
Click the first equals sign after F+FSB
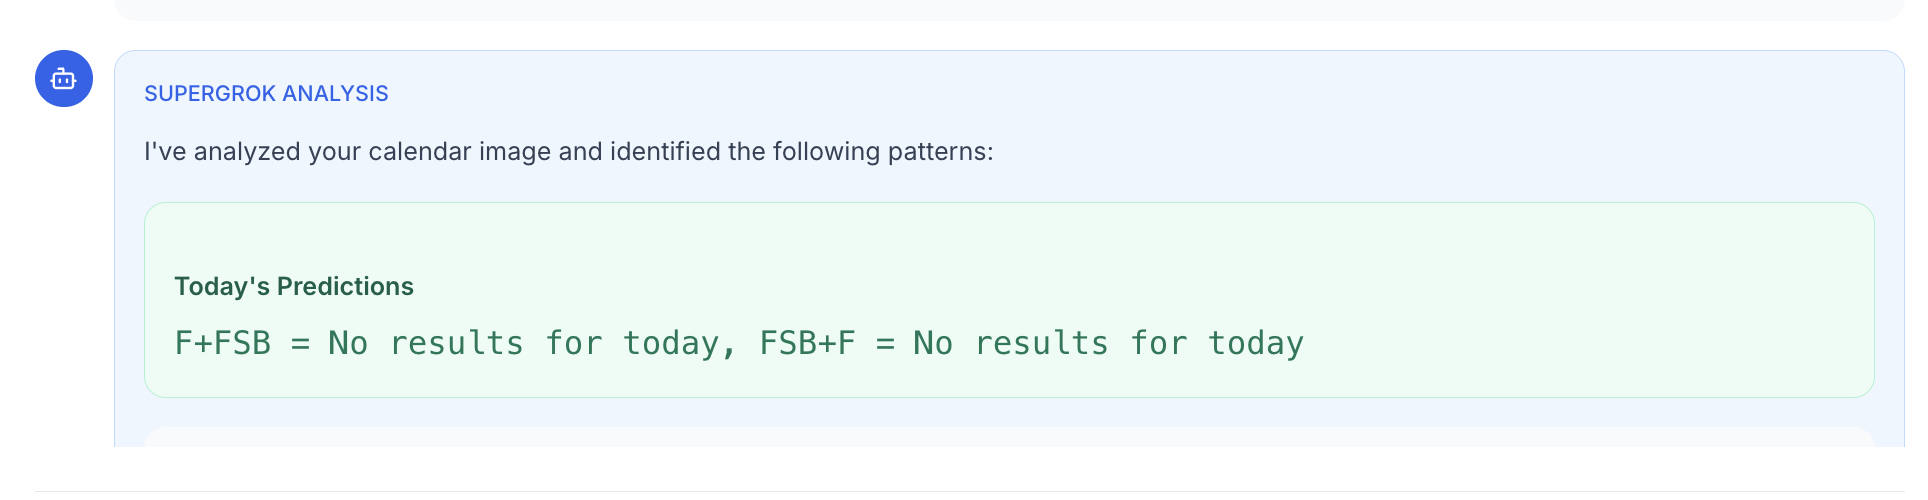[x=300, y=344]
